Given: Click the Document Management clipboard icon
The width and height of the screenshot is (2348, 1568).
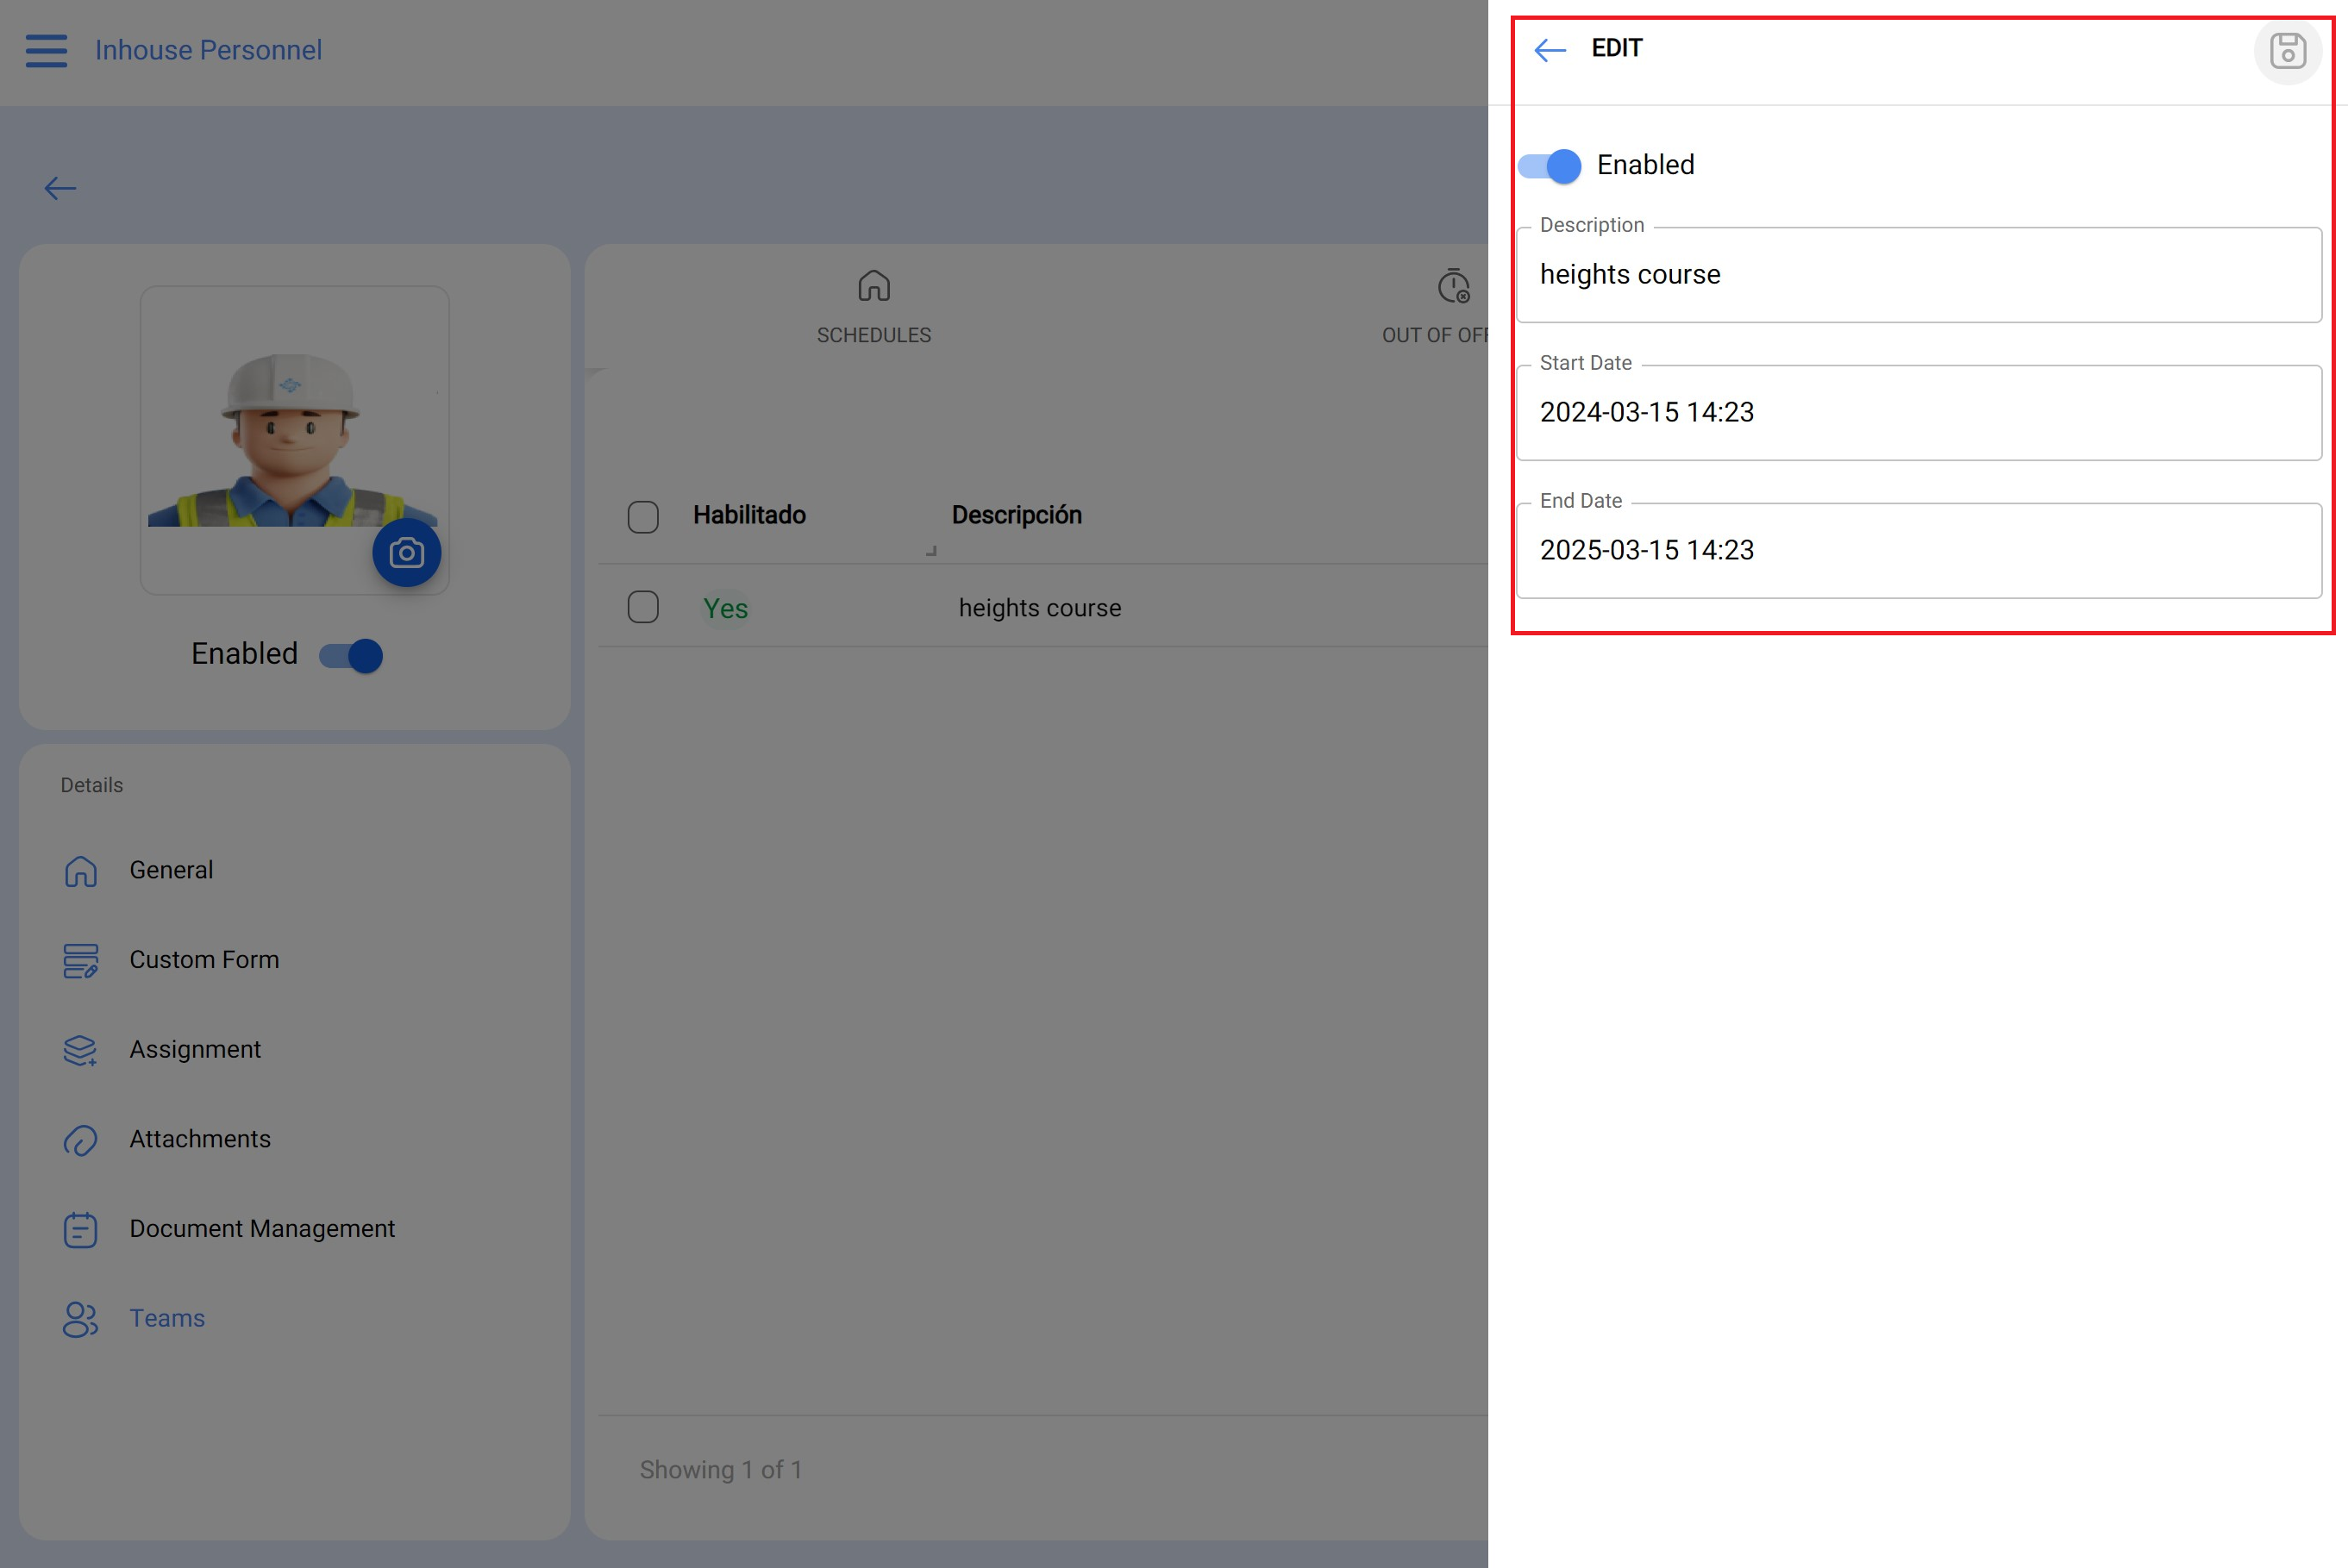Looking at the screenshot, I should (x=80, y=1229).
